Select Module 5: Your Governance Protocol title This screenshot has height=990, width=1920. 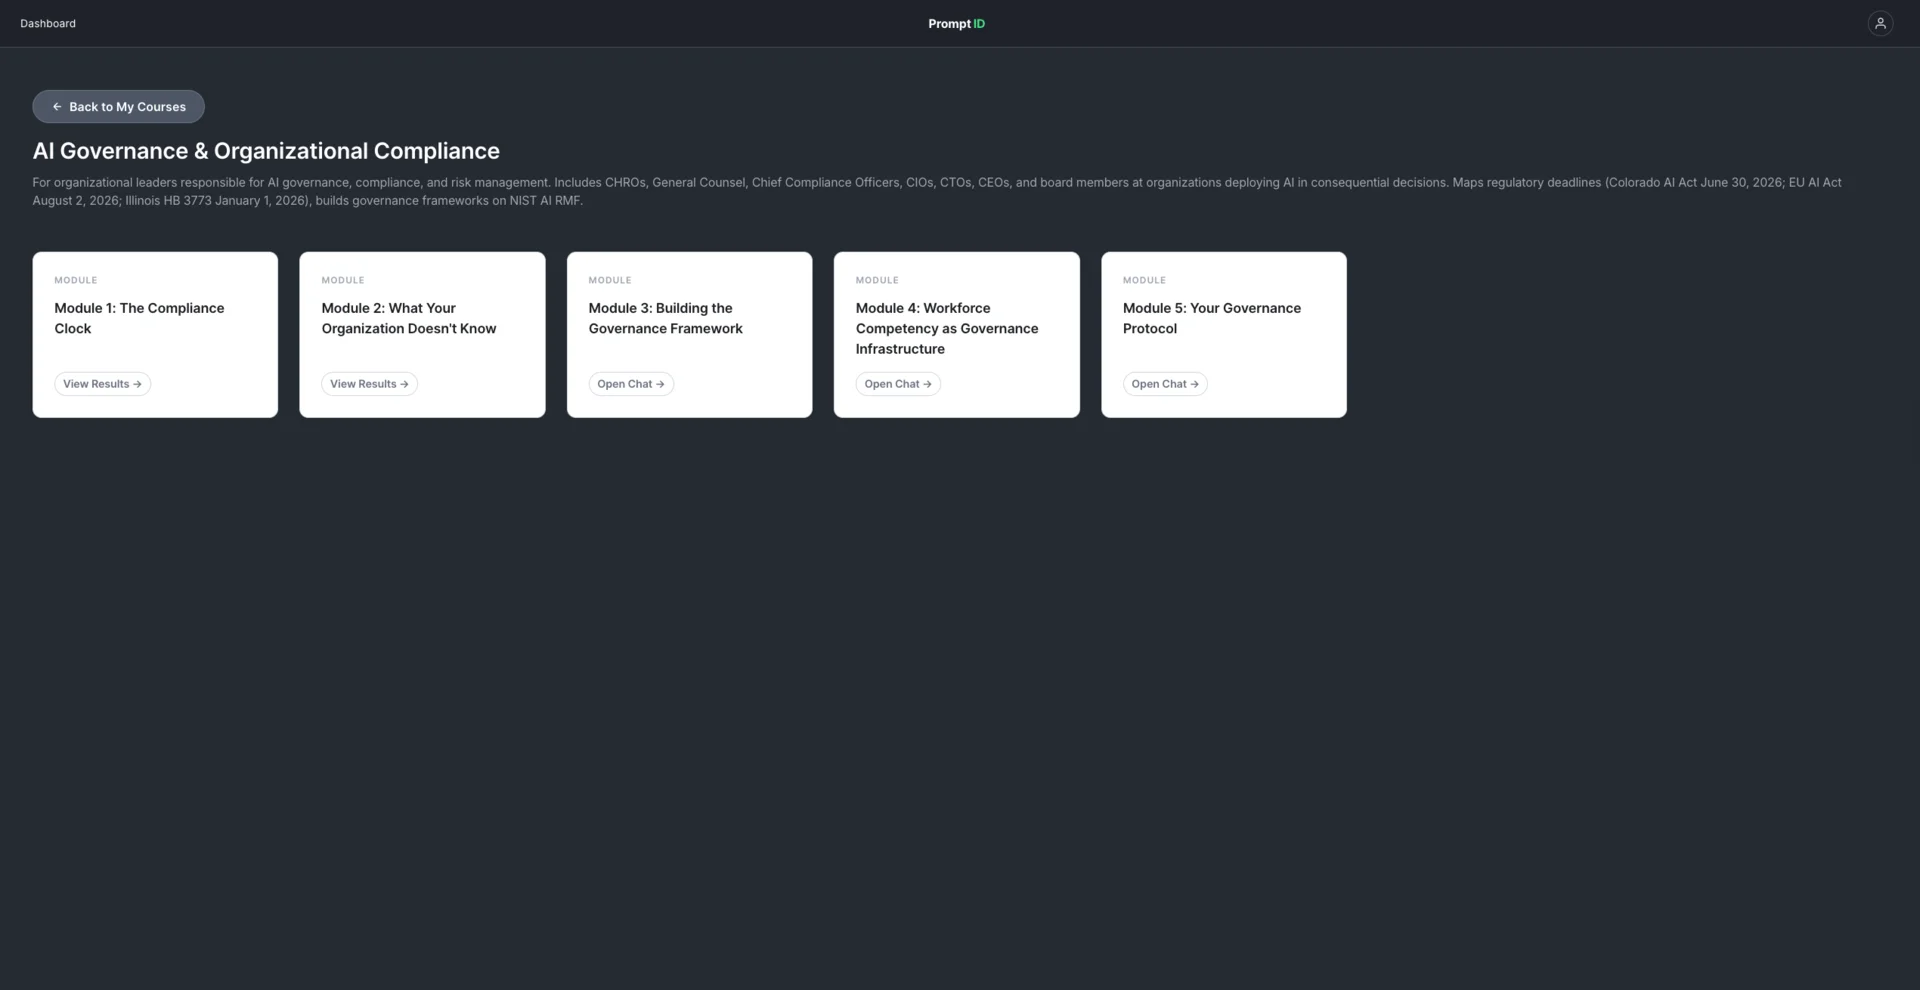(x=1212, y=318)
